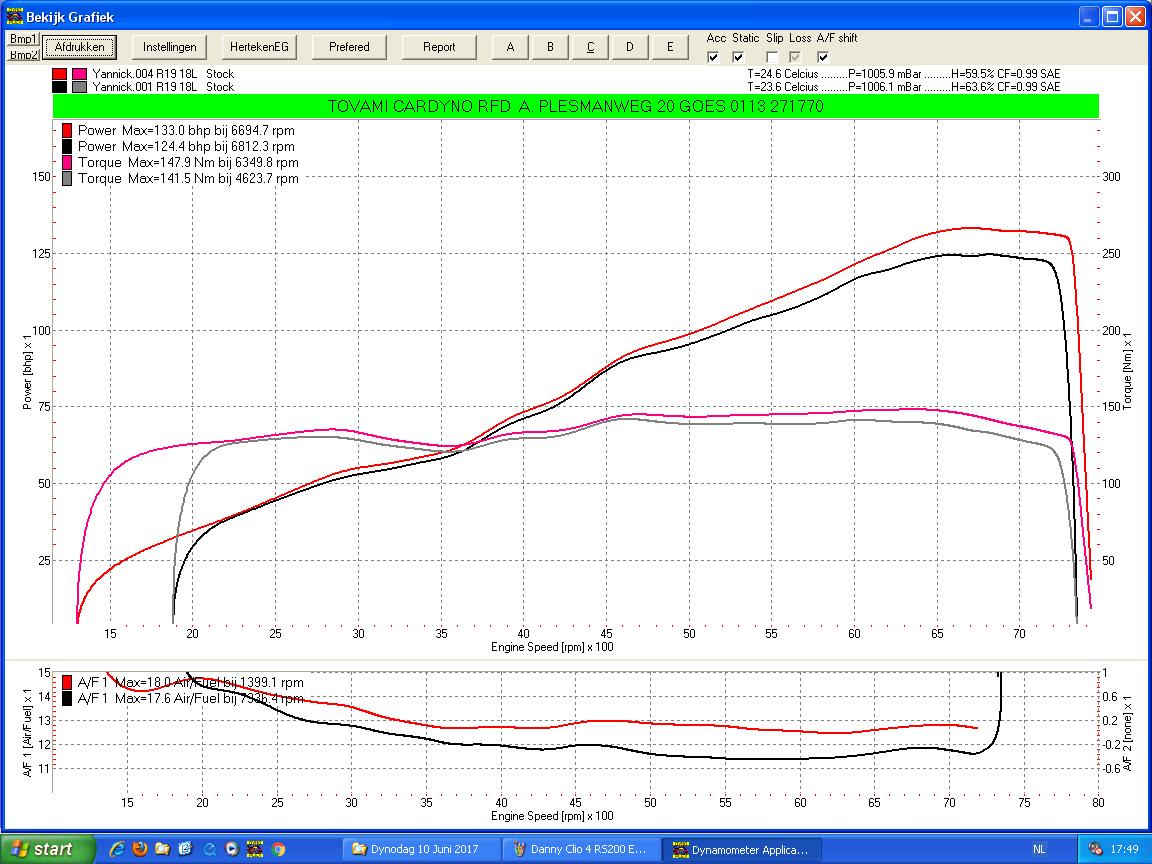Select preset C button
Screen dimensions: 1152x864
(x=590, y=47)
